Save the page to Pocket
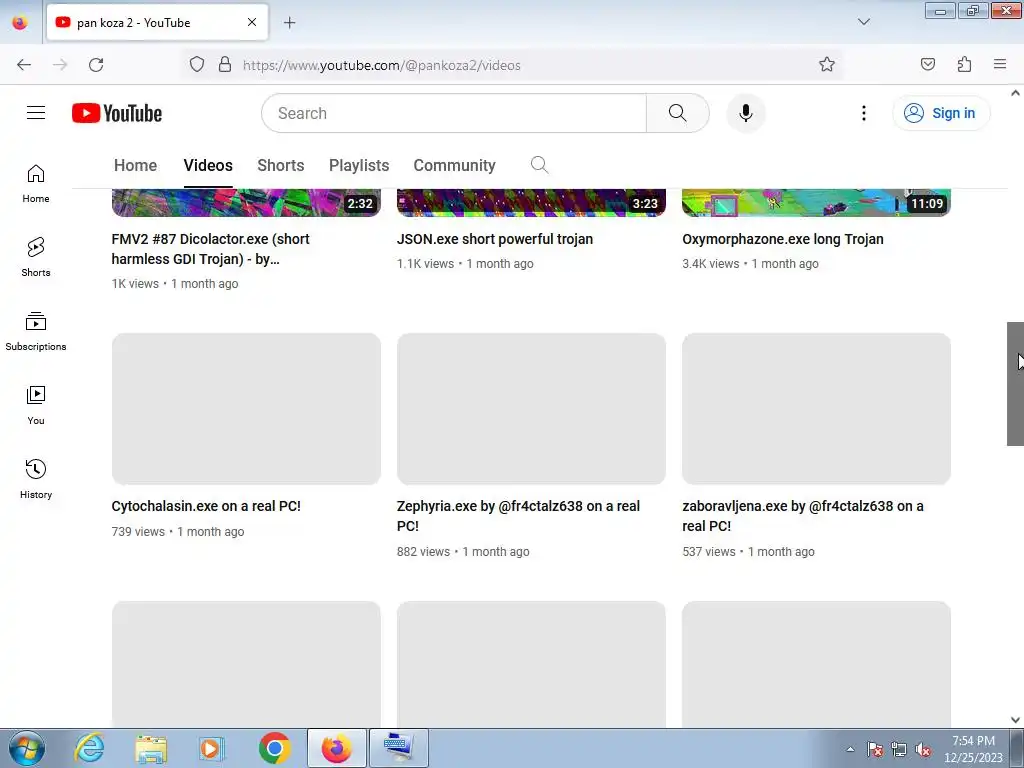The image size is (1024, 768). (927, 64)
